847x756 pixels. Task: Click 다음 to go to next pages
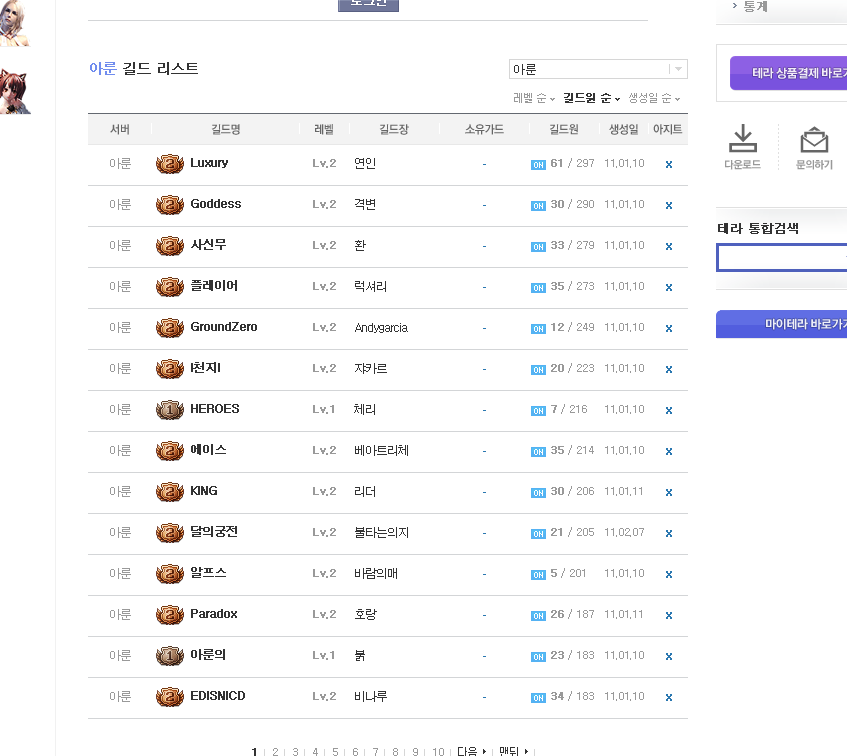471,751
